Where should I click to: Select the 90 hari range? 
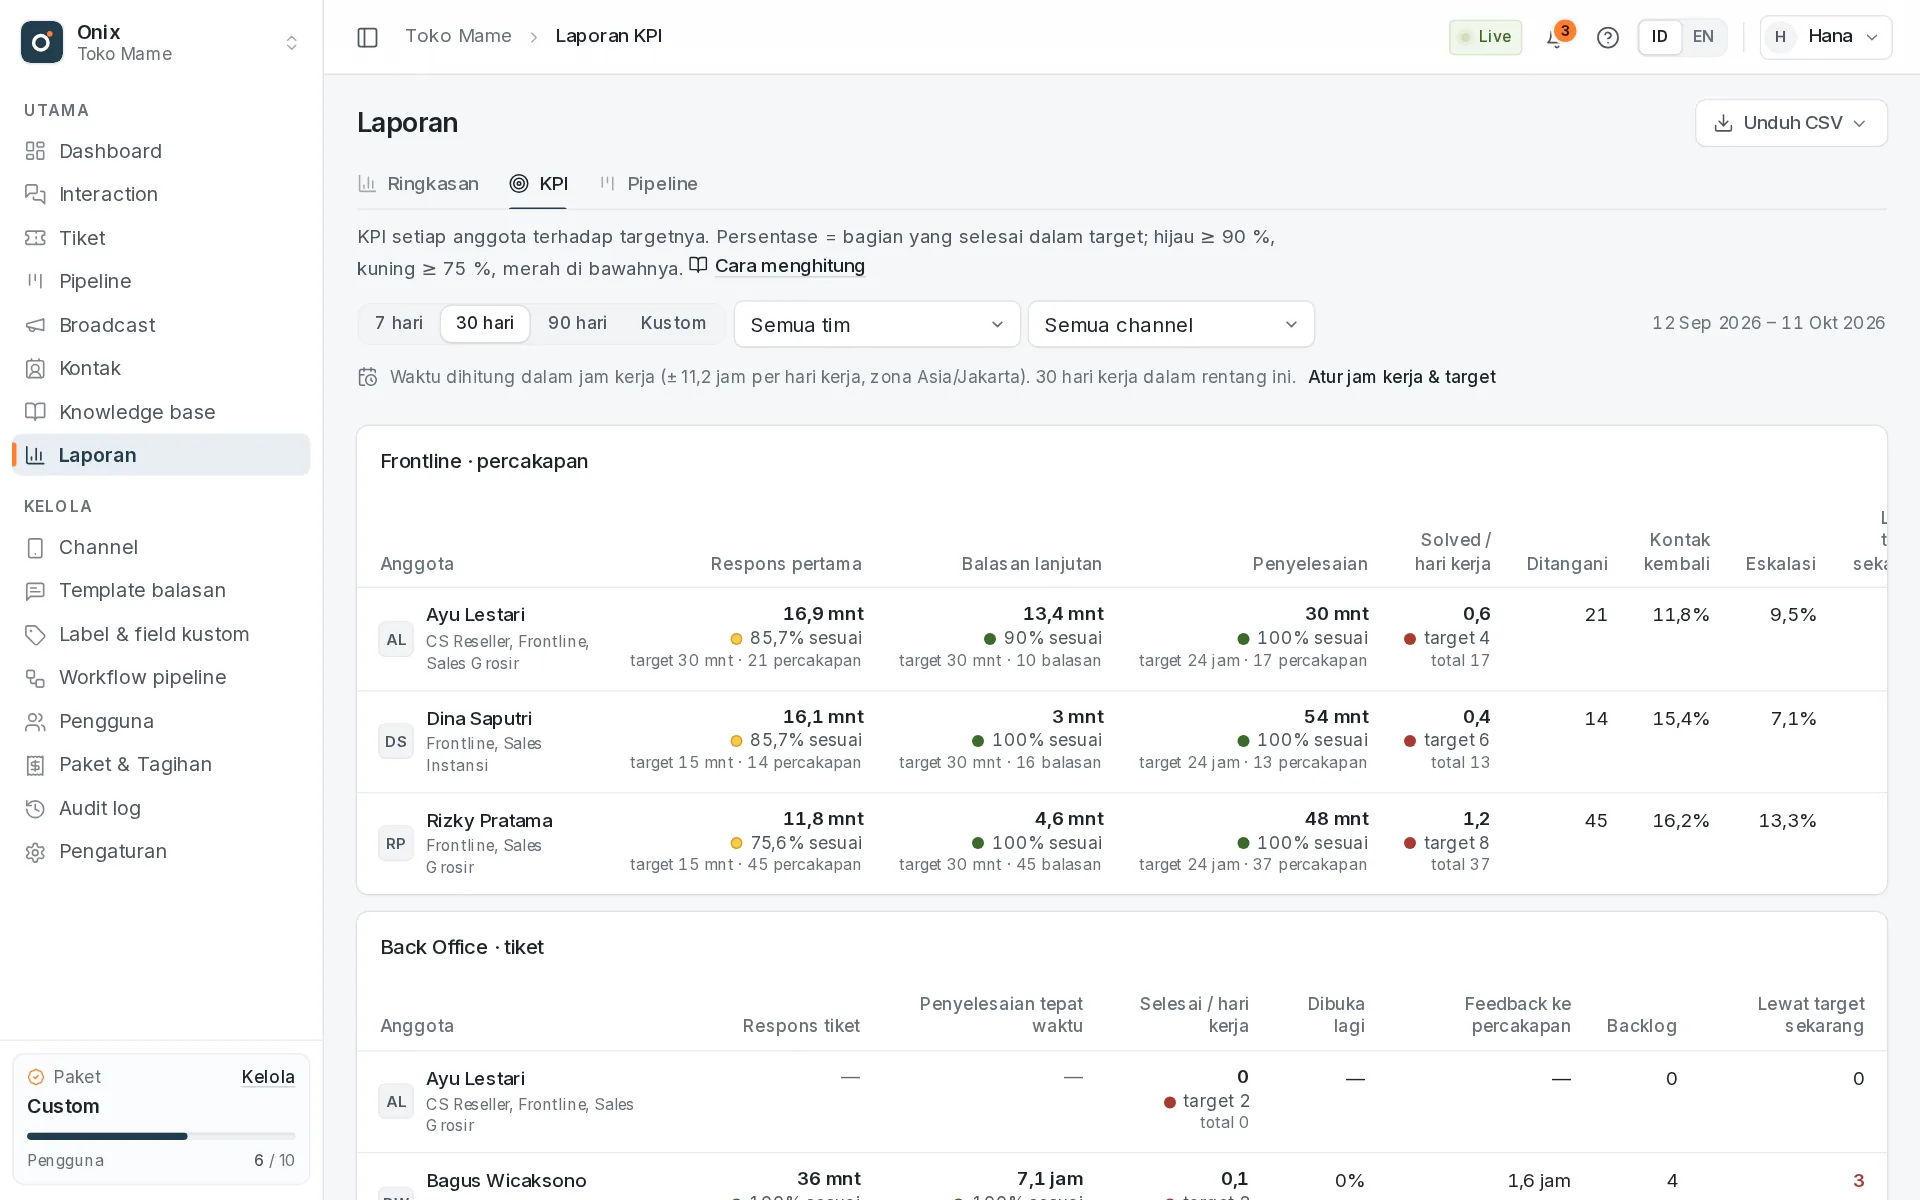pos(577,323)
